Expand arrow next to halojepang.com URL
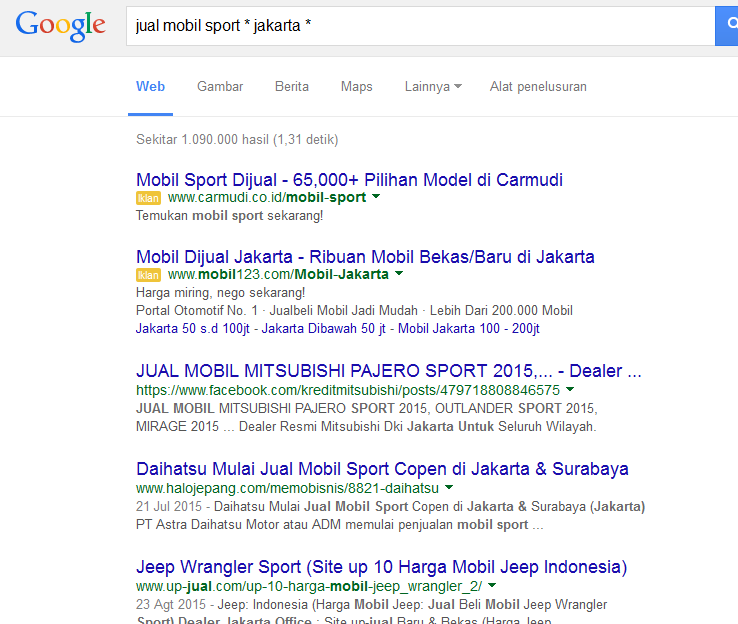738x624 pixels. pos(449,487)
